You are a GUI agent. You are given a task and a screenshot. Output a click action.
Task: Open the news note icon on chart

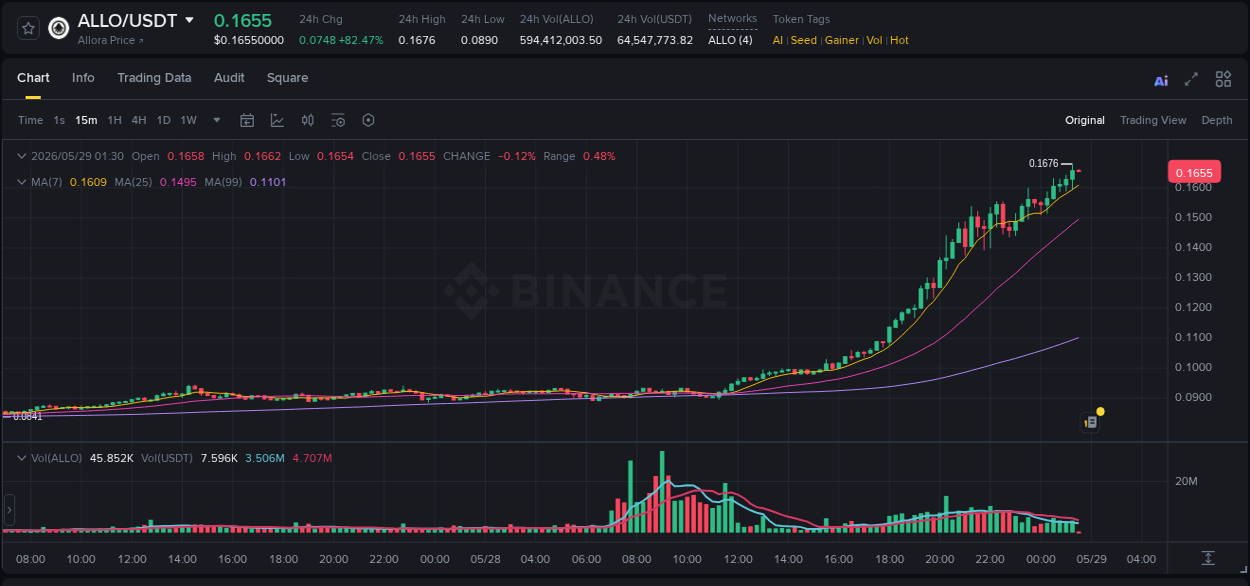pos(1091,423)
